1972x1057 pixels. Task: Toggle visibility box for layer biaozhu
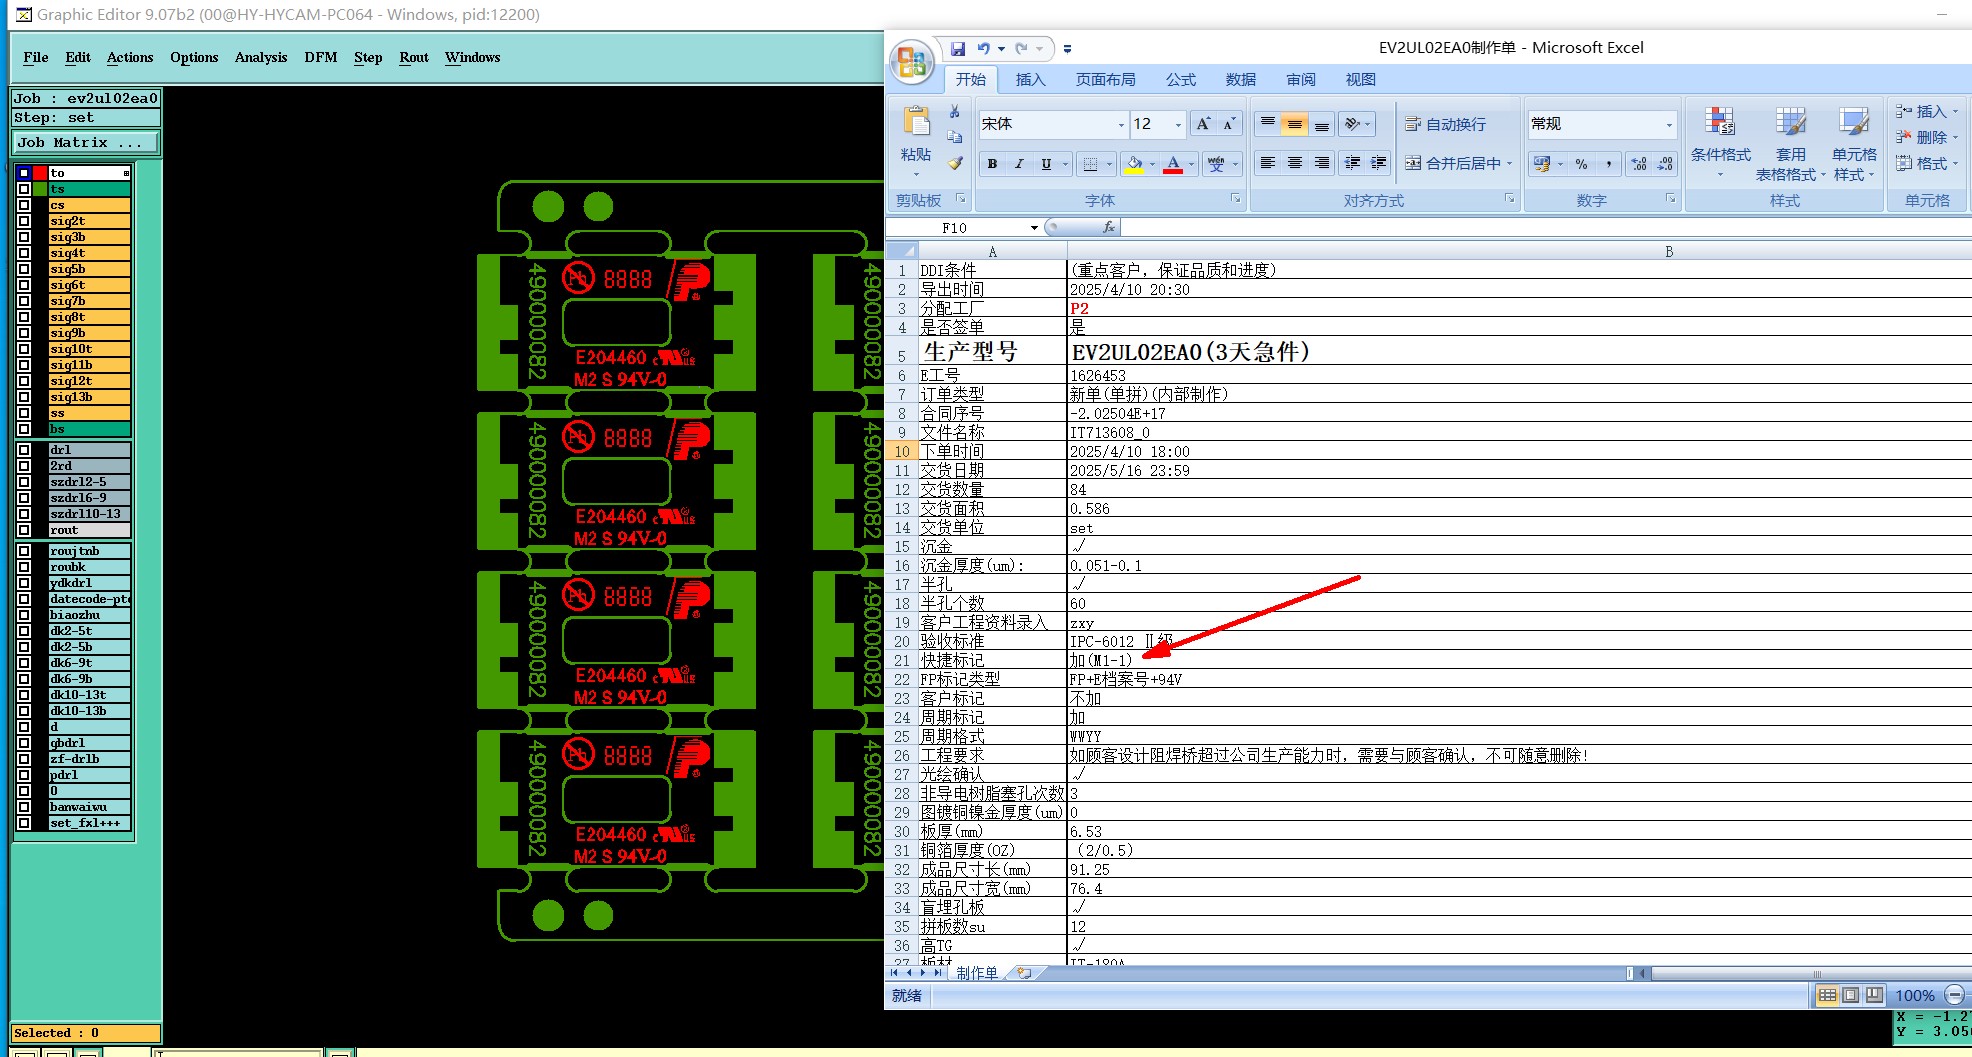tap(24, 615)
